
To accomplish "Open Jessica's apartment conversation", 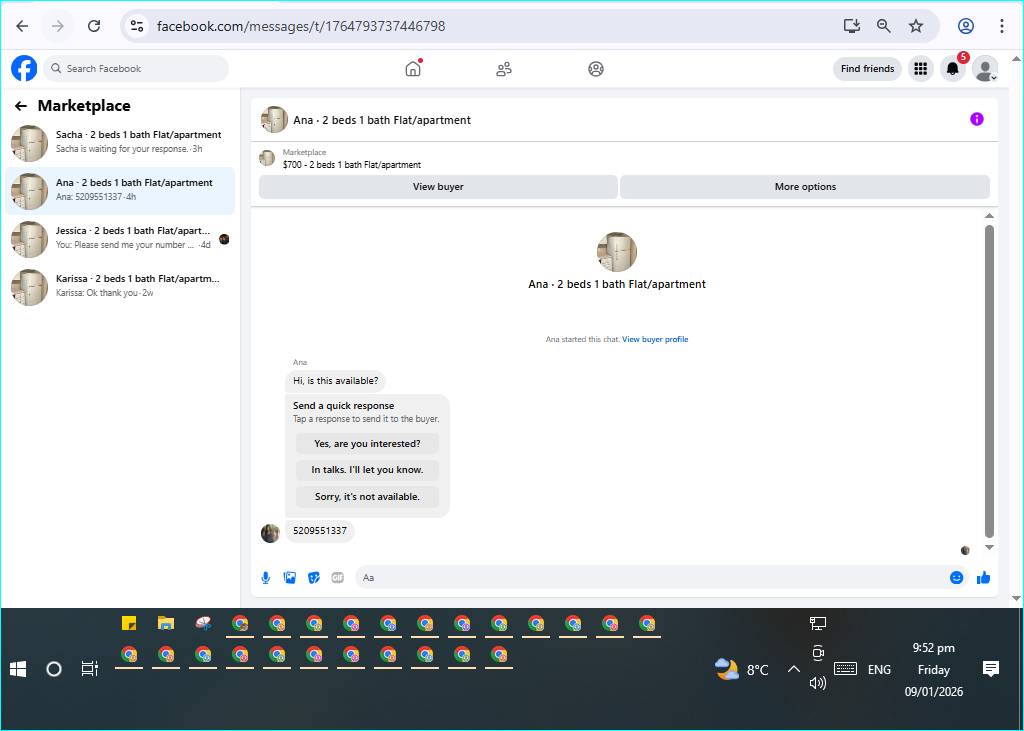I will tap(120, 239).
